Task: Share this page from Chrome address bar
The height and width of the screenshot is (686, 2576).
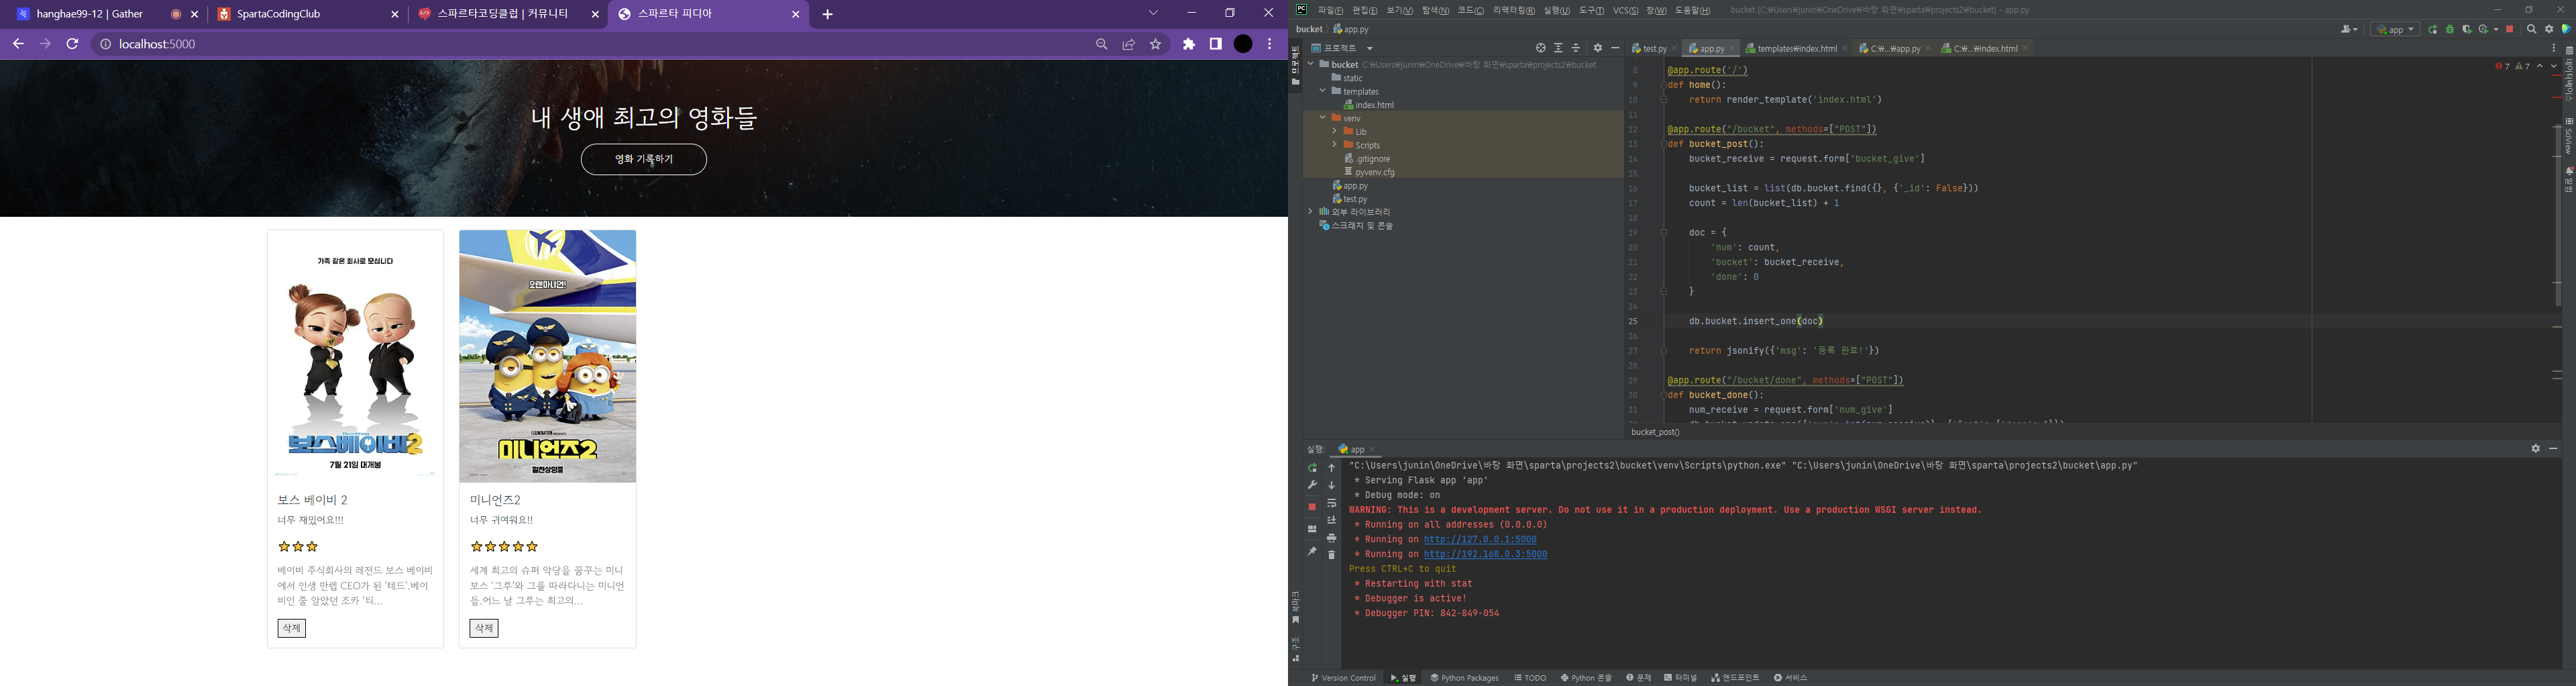Action: pyautogui.click(x=1129, y=44)
